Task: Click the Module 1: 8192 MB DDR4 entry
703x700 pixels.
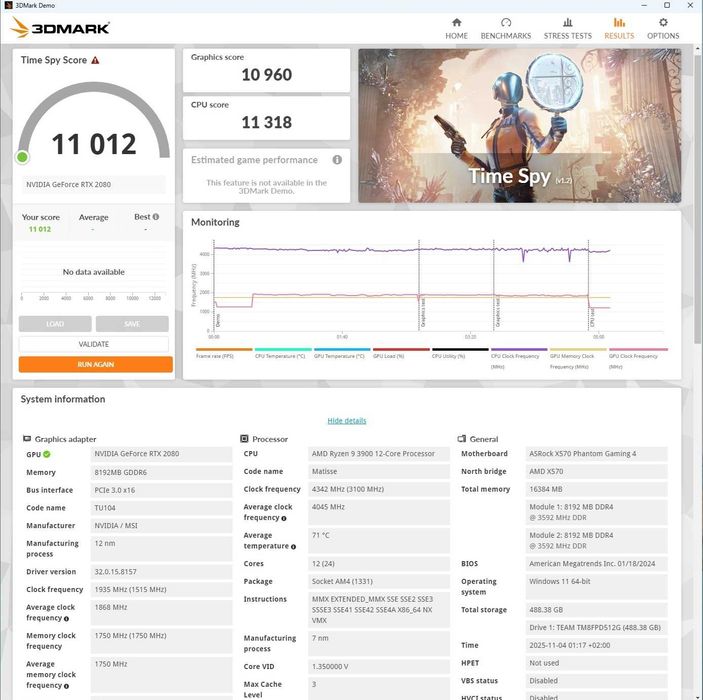Action: [596, 512]
